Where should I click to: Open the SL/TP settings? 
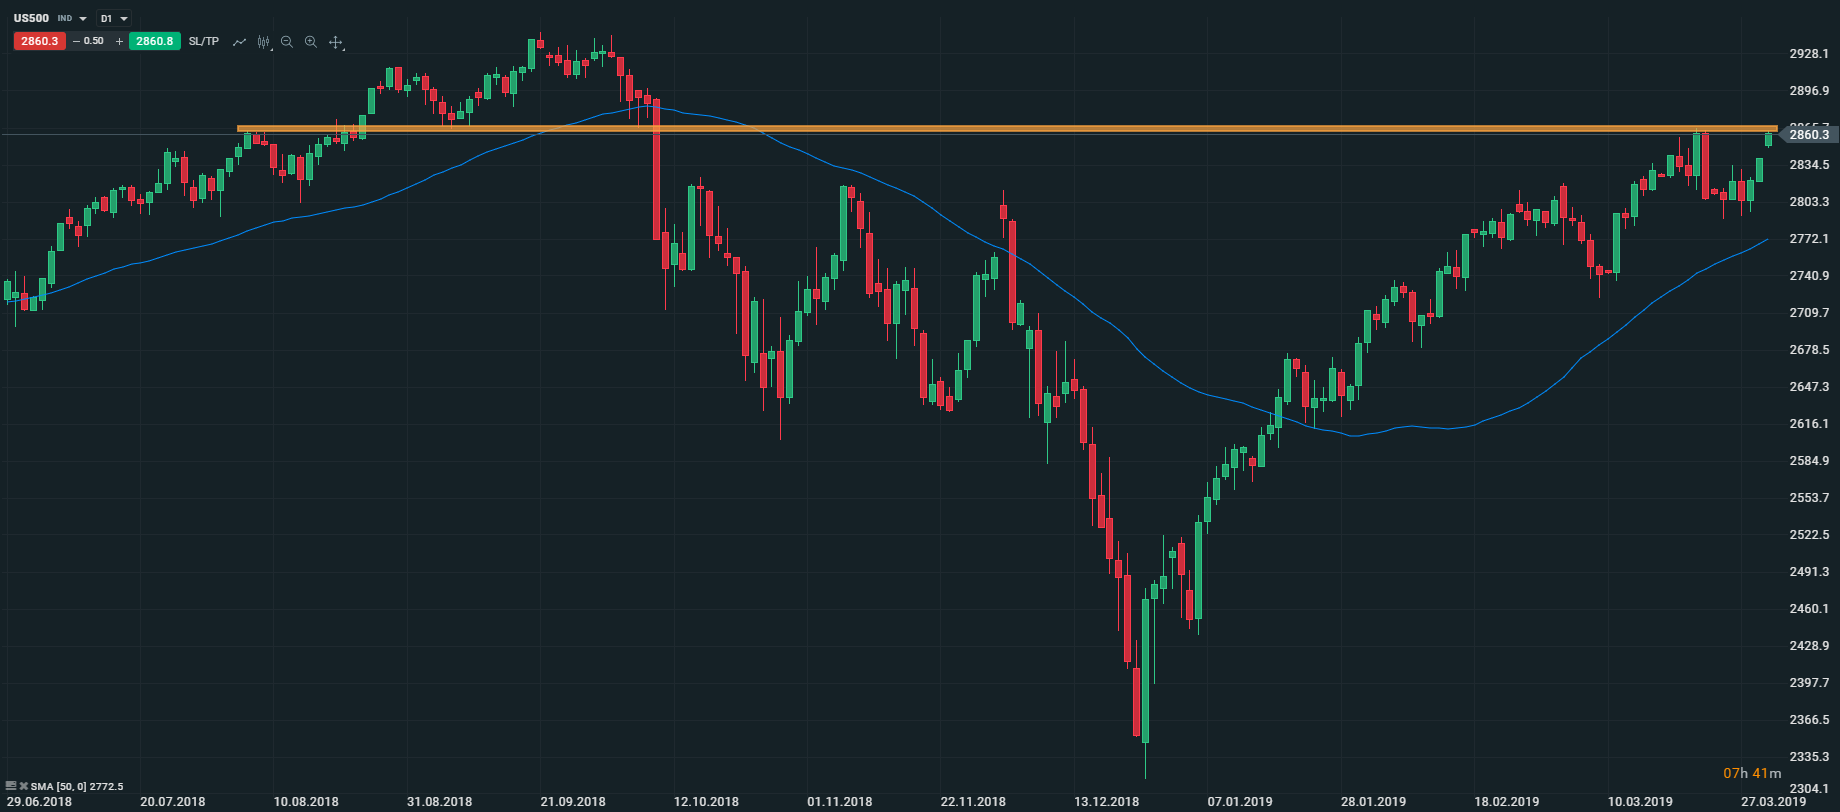tap(204, 41)
